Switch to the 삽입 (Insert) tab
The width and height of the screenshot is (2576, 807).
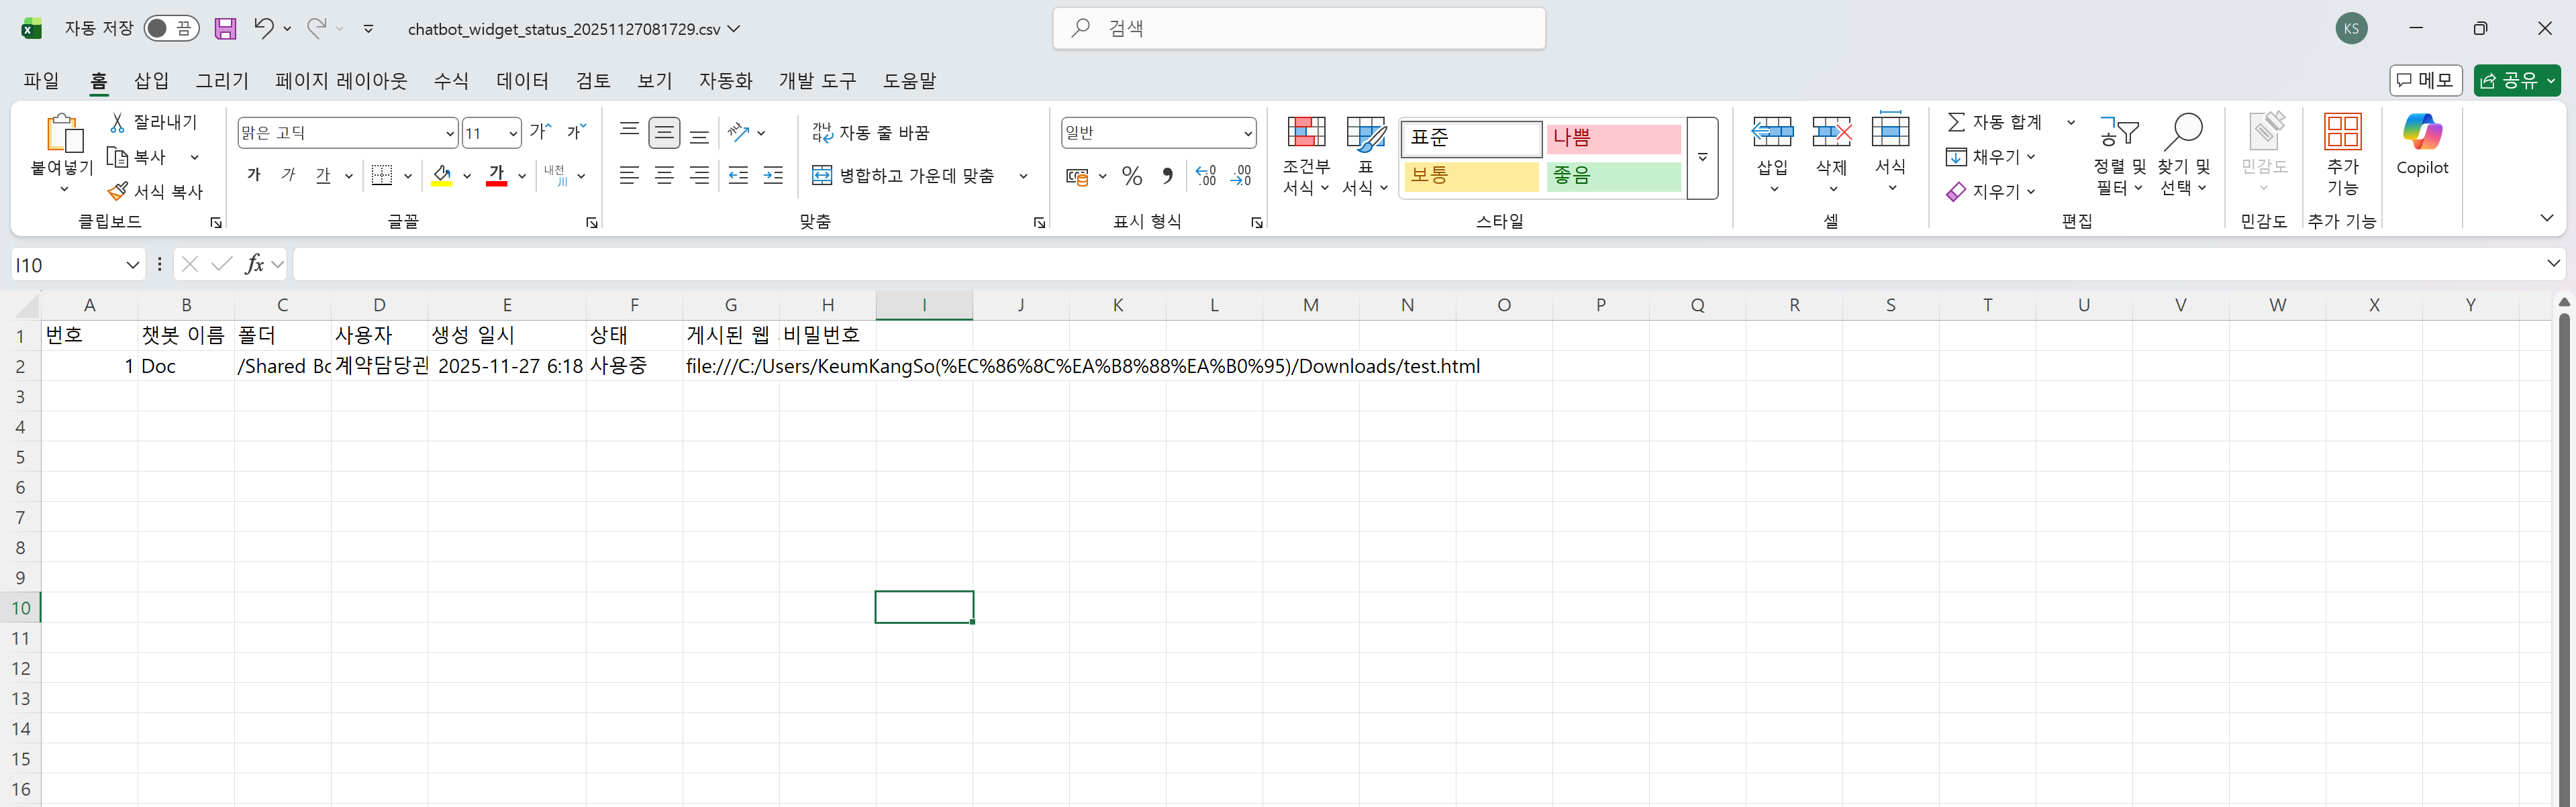[152, 81]
